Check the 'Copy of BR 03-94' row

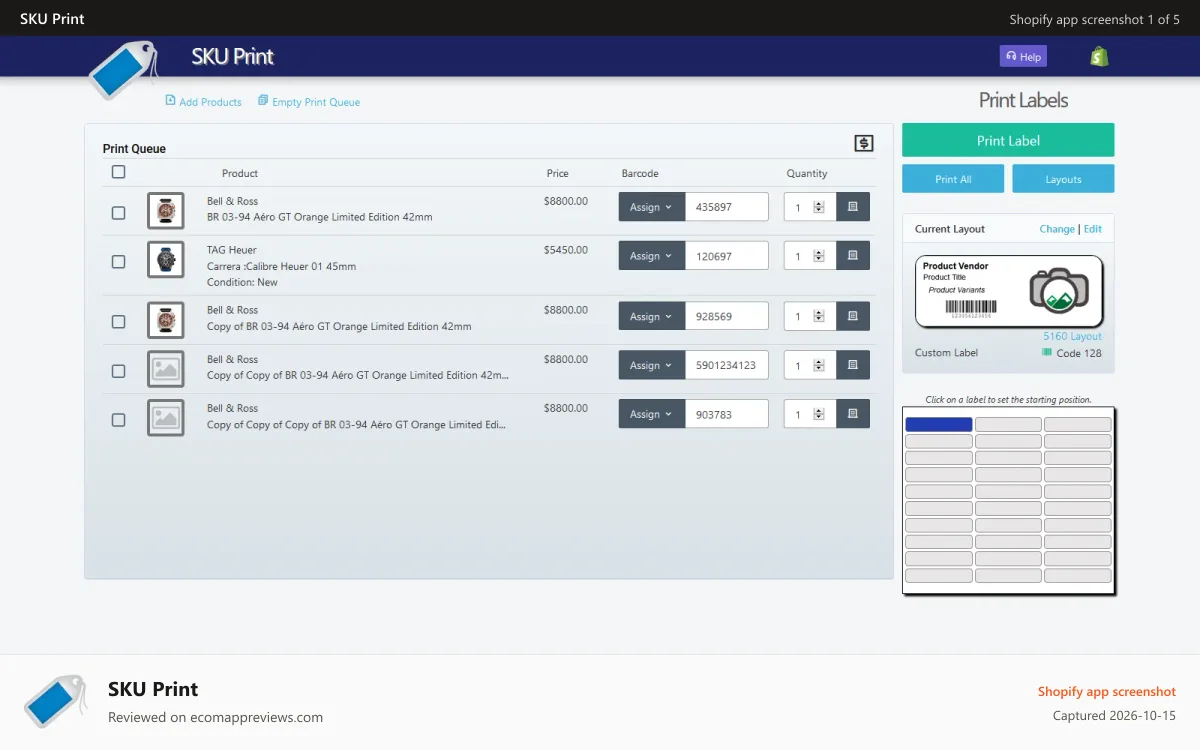coord(118,322)
